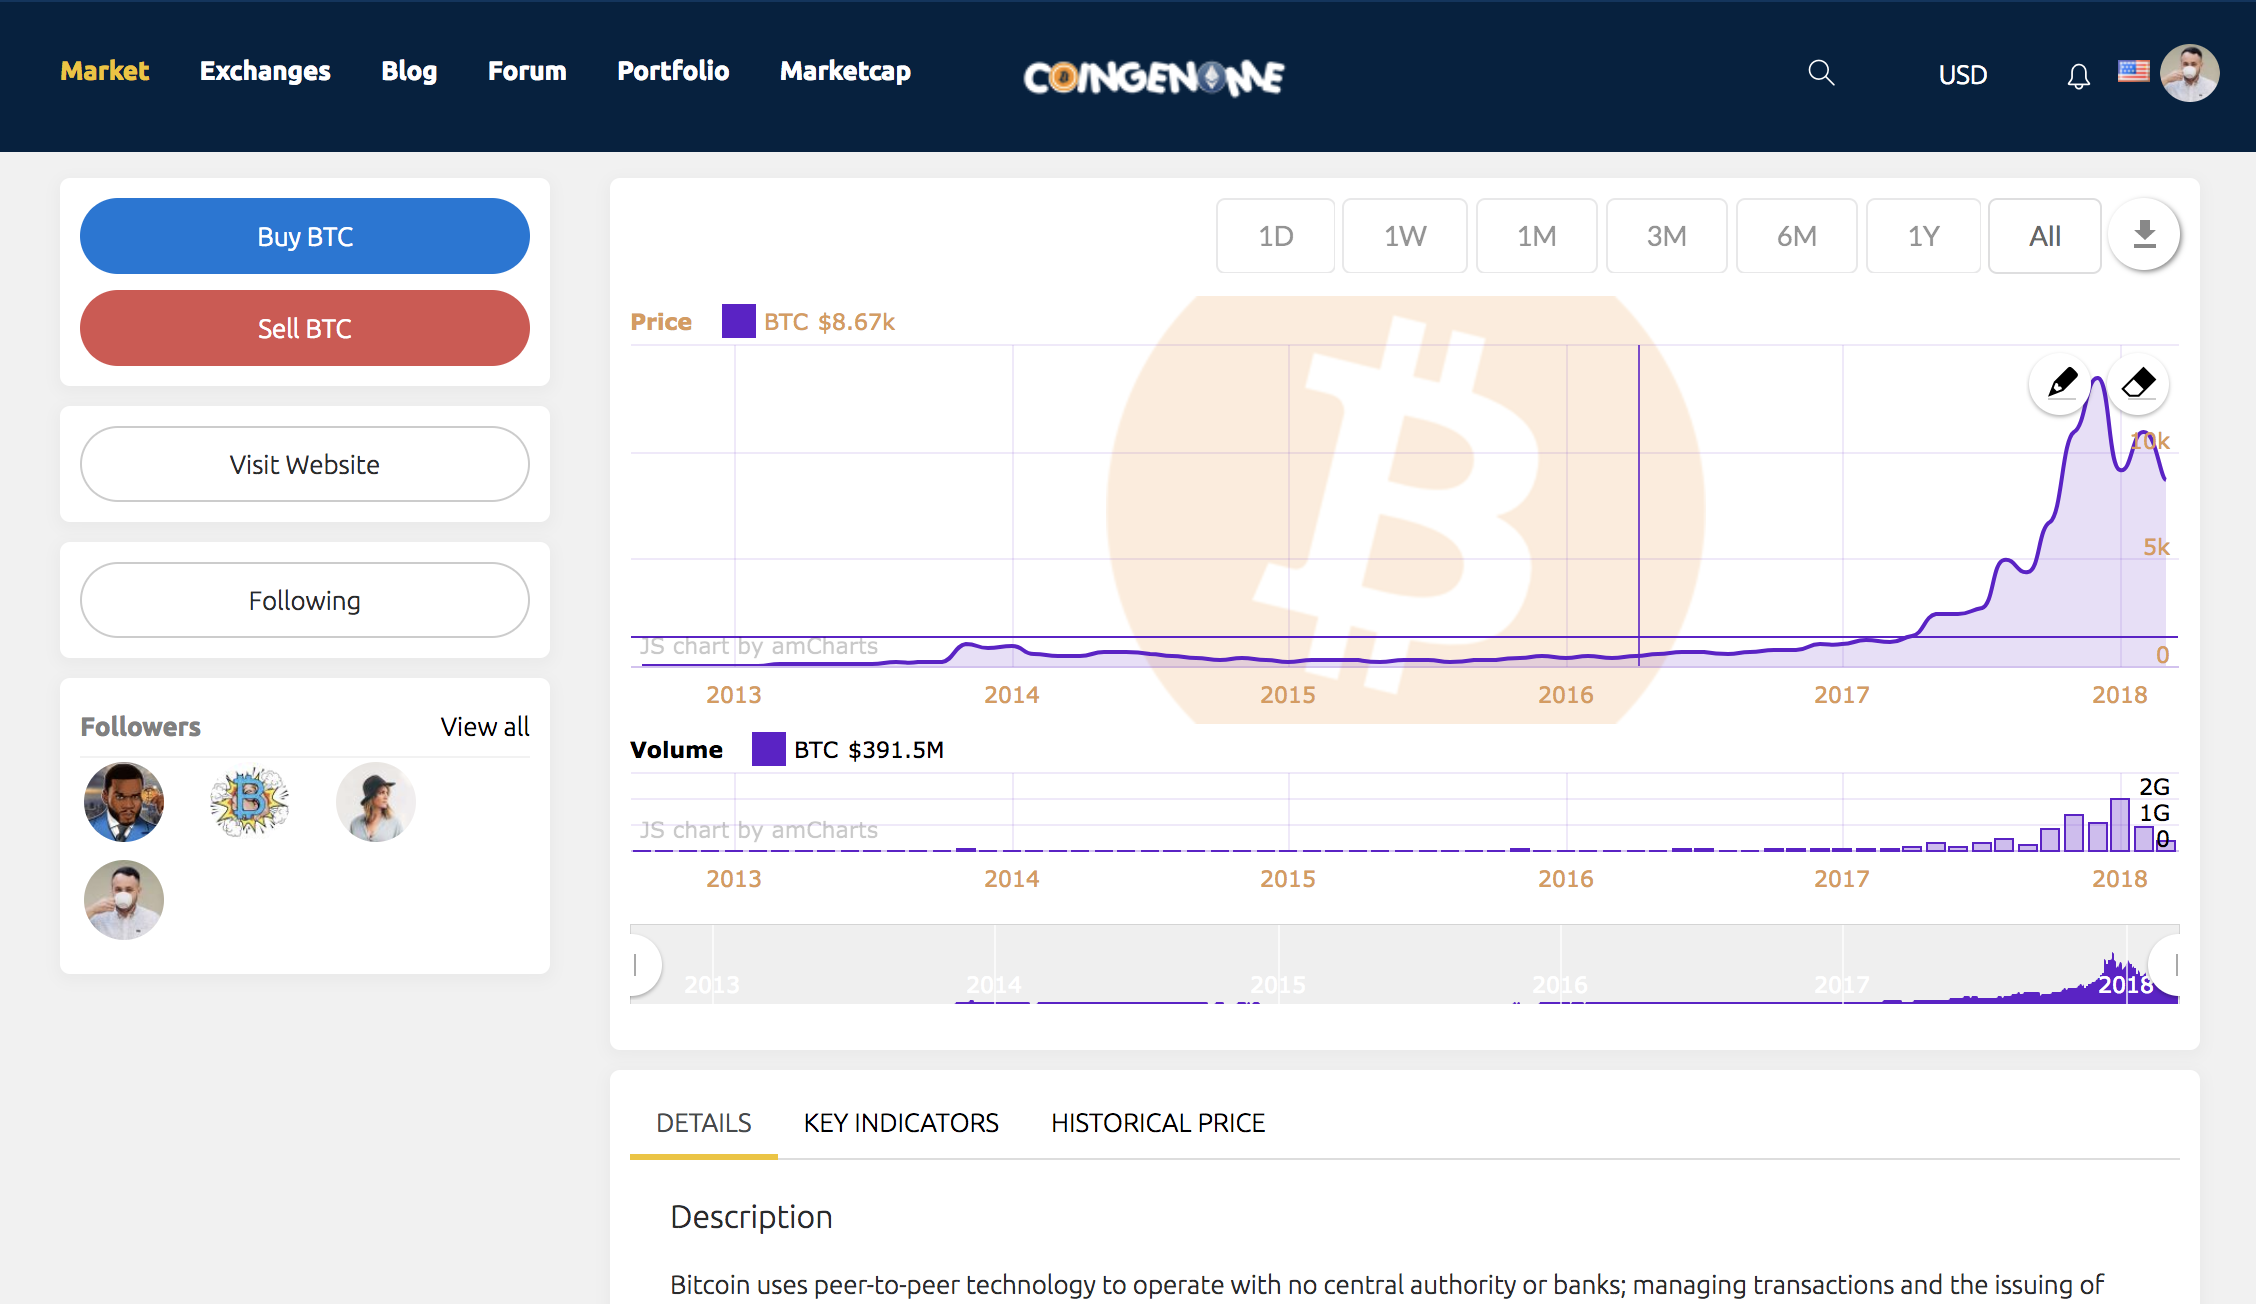This screenshot has height=1304, width=2256.
Task: Click the search magnifier icon
Action: 1821,73
